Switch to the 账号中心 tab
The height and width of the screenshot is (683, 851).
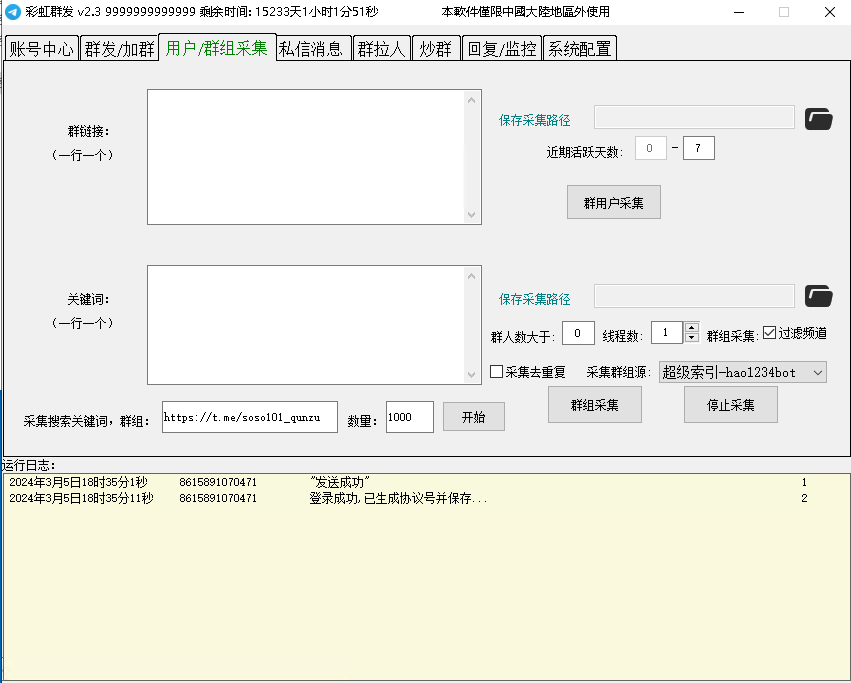point(41,48)
